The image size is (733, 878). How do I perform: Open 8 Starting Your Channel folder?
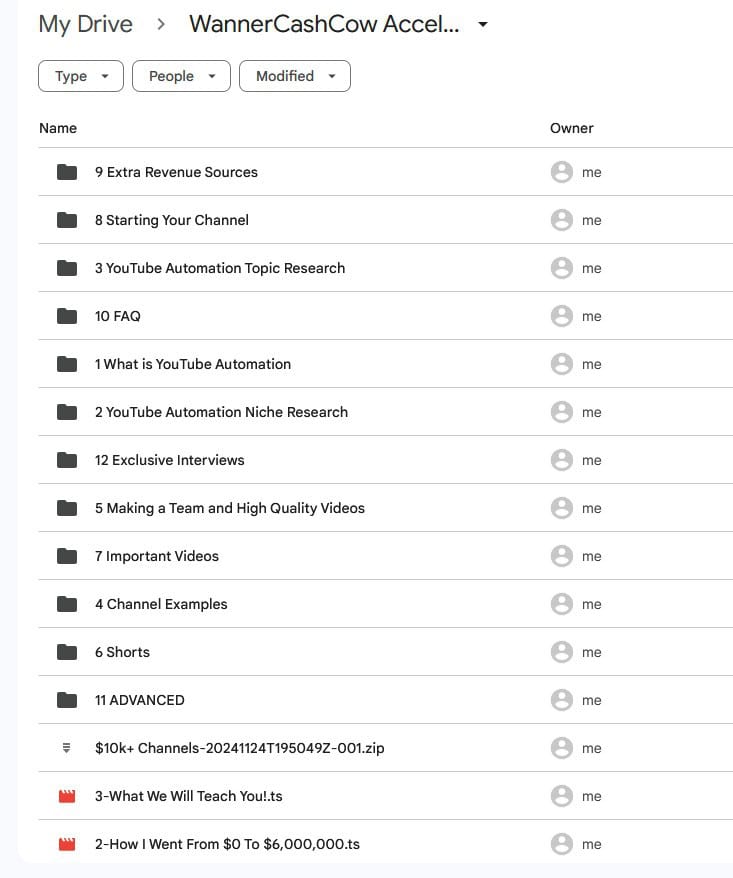pos(172,220)
